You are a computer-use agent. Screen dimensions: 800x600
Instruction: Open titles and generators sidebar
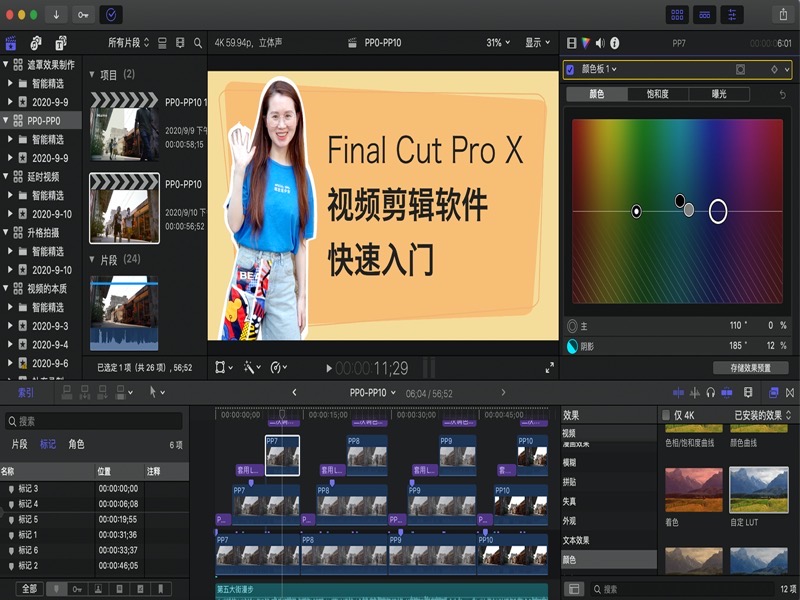click(60, 43)
